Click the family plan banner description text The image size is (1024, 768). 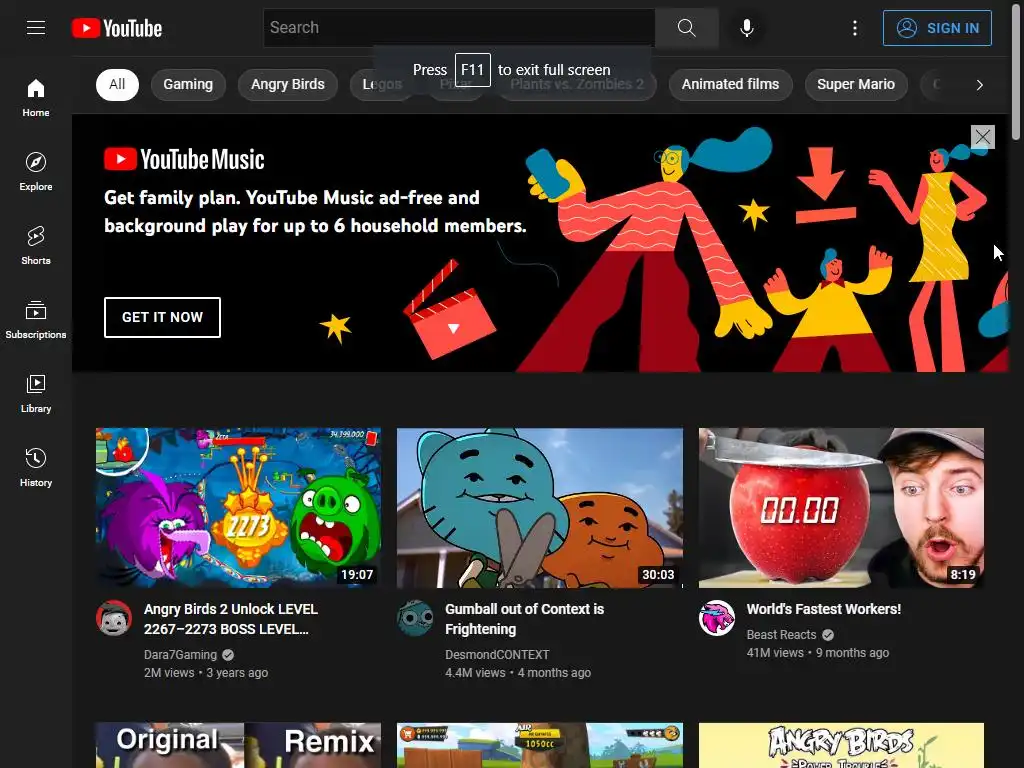click(315, 212)
